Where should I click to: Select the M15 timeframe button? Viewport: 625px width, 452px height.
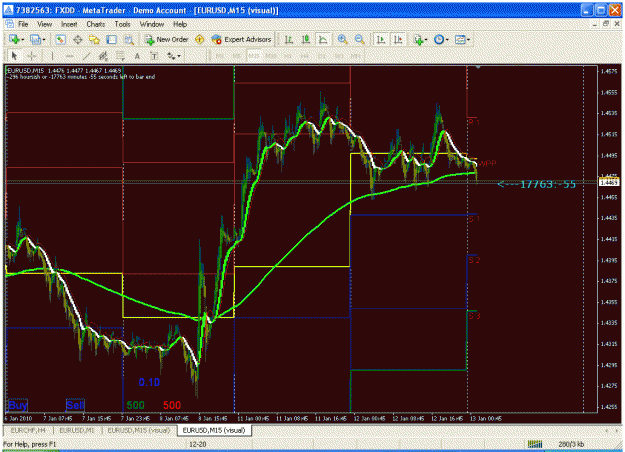254,56
